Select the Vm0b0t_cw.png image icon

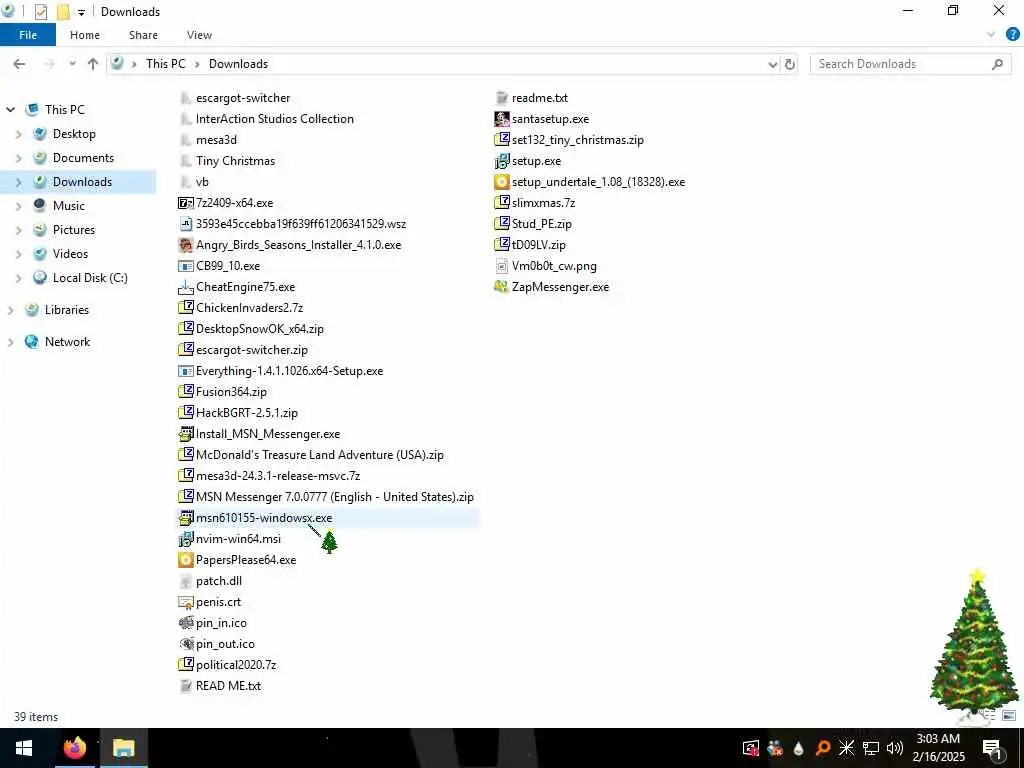[x=502, y=266]
